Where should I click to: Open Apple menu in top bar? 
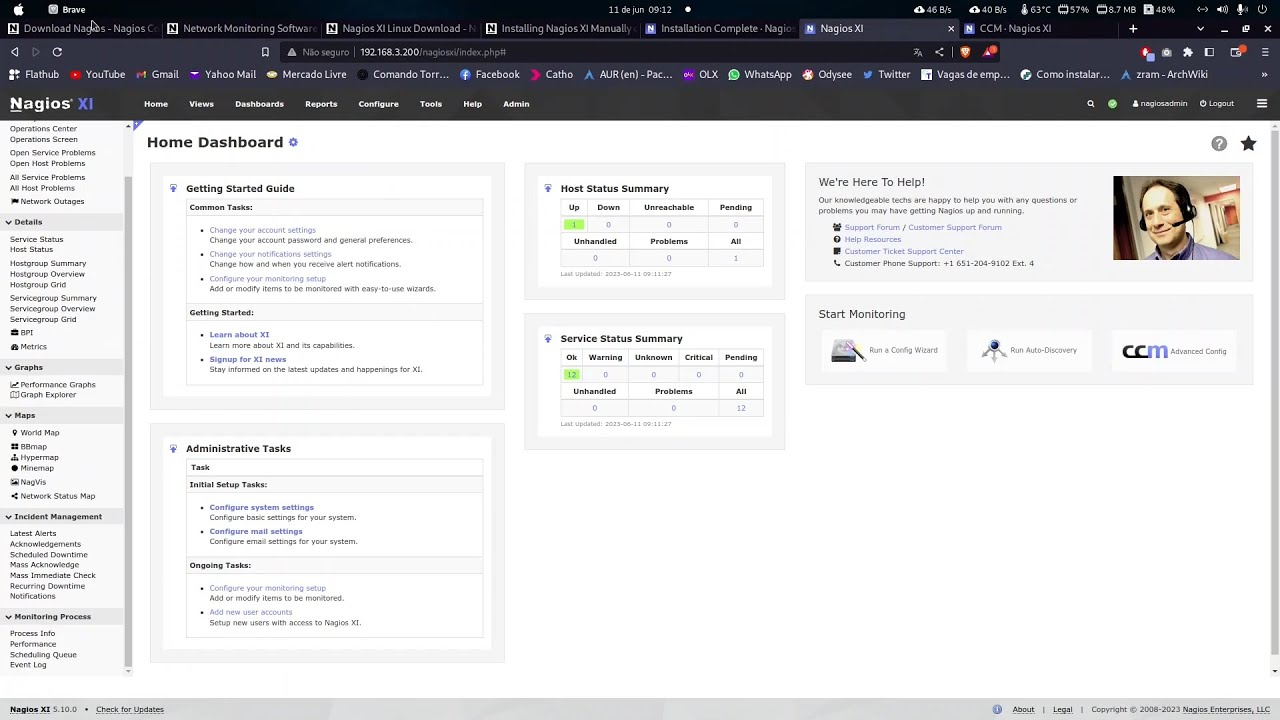(18, 9)
